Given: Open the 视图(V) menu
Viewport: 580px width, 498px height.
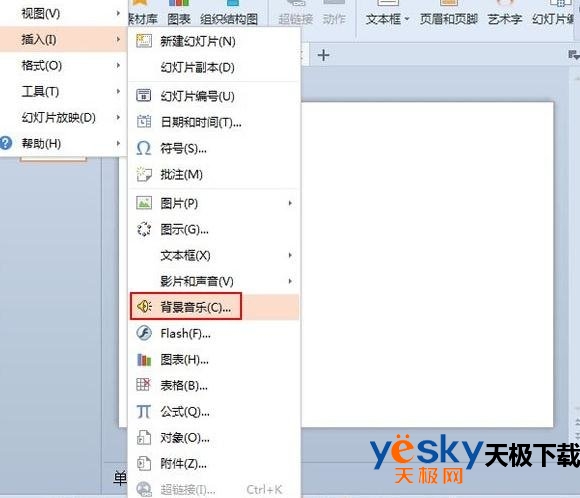Looking at the screenshot, I should (x=63, y=13).
